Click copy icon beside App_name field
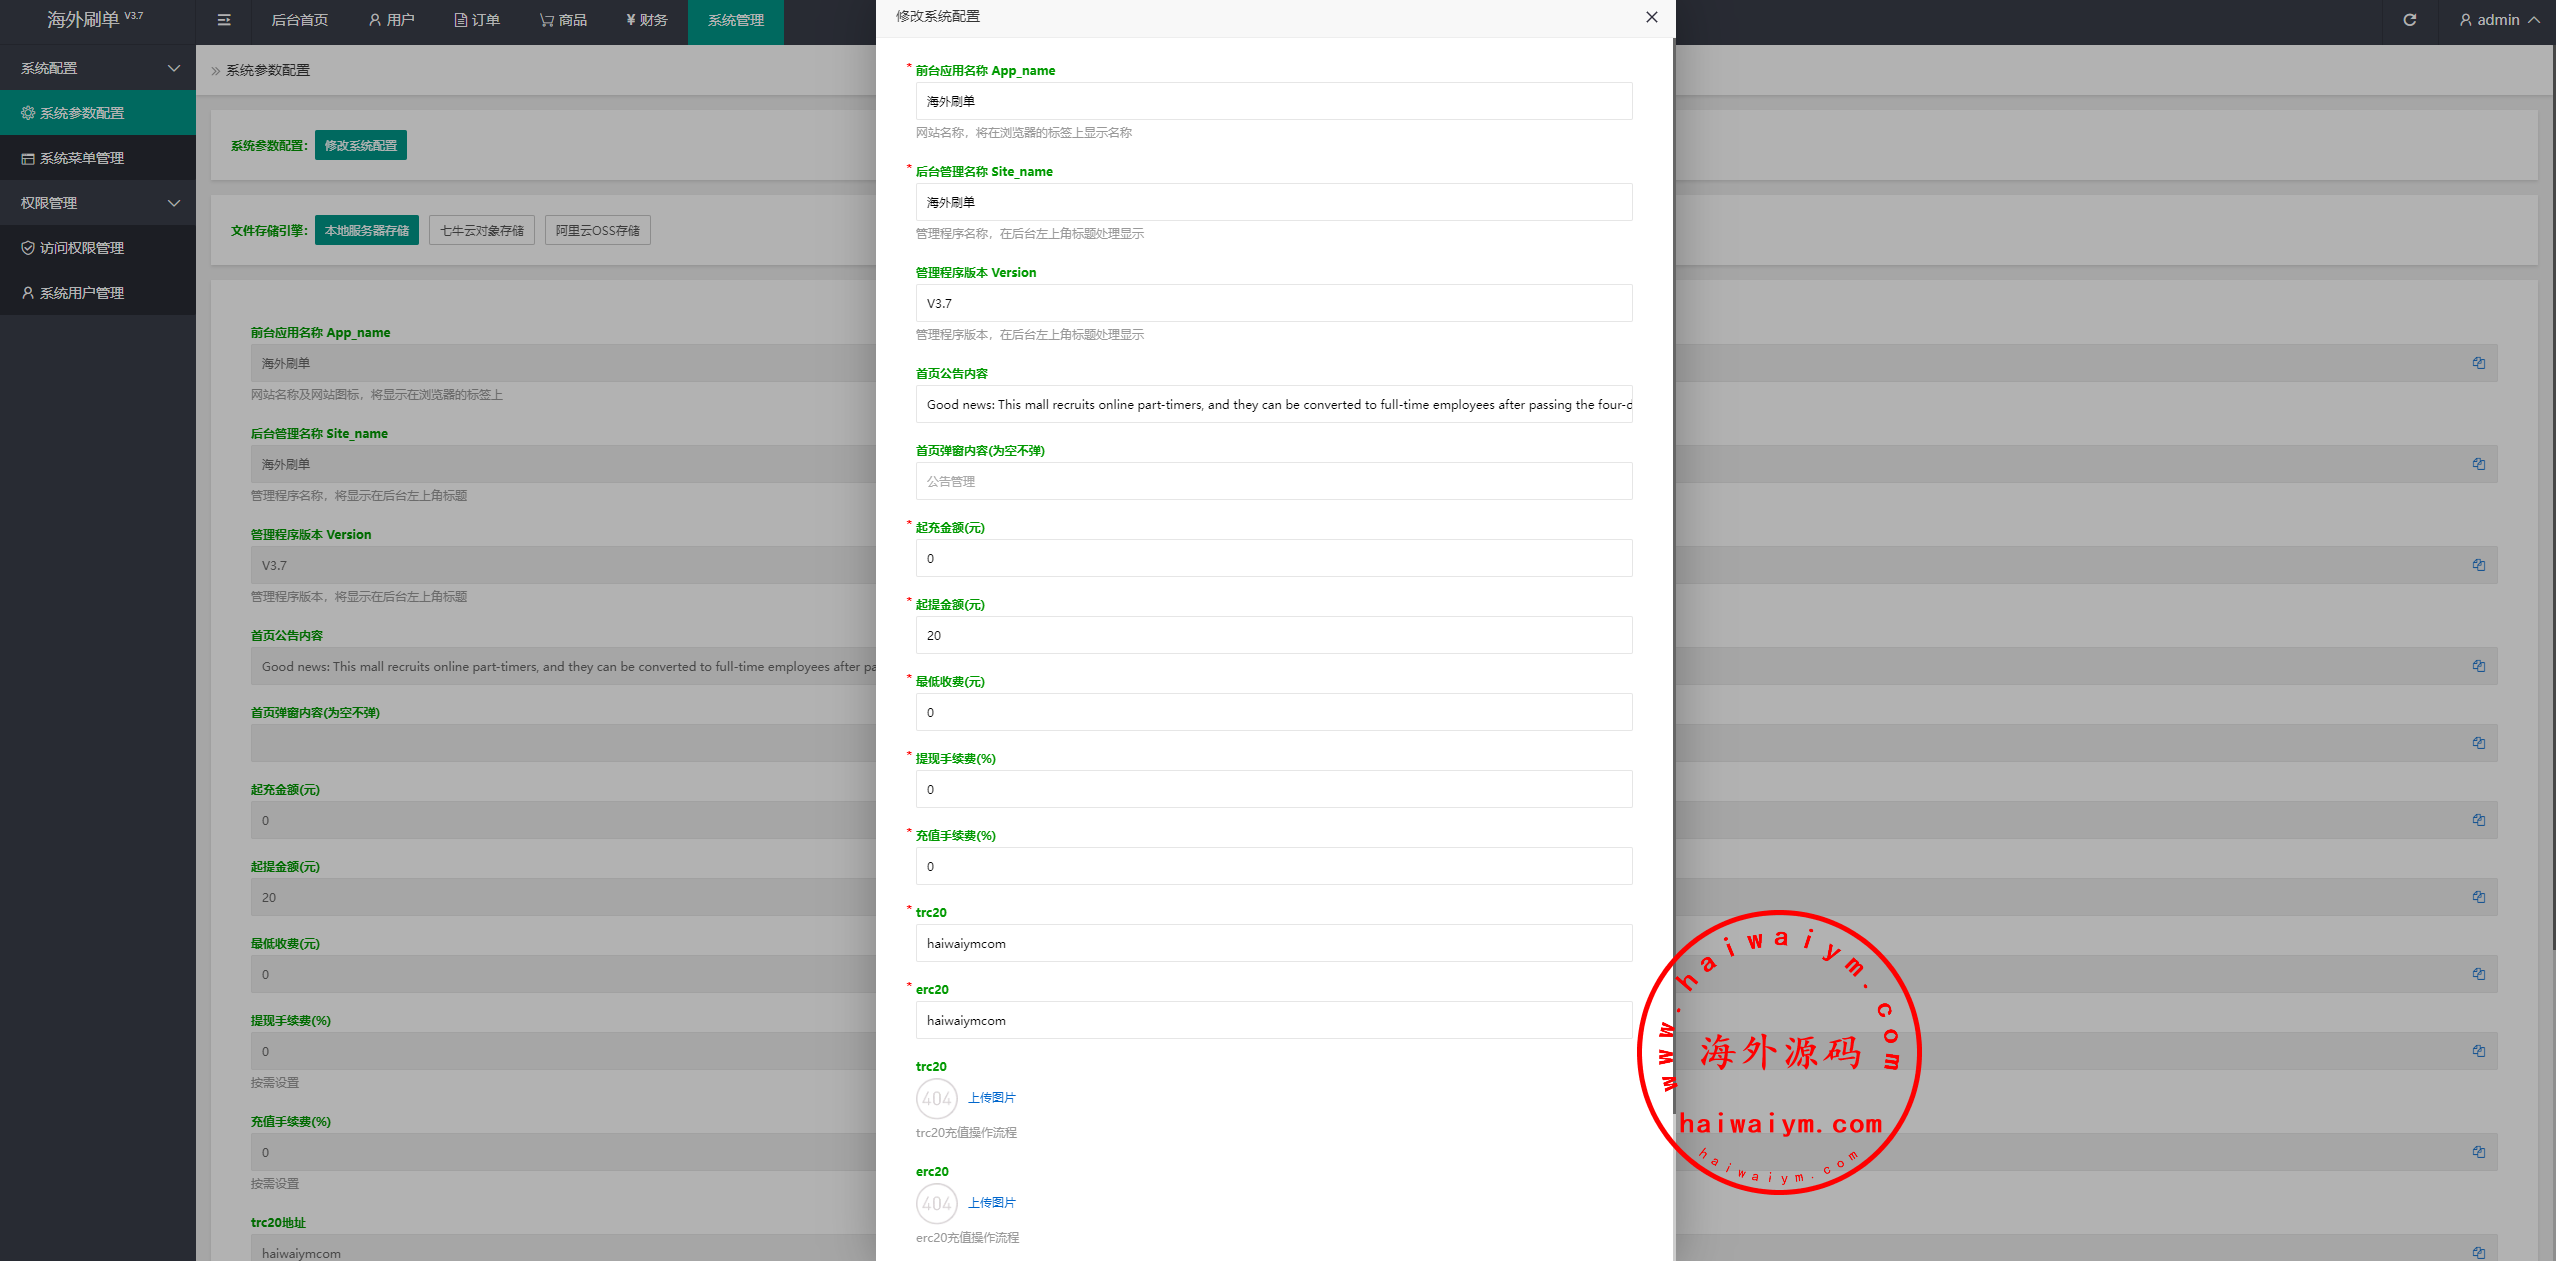 2478,363
